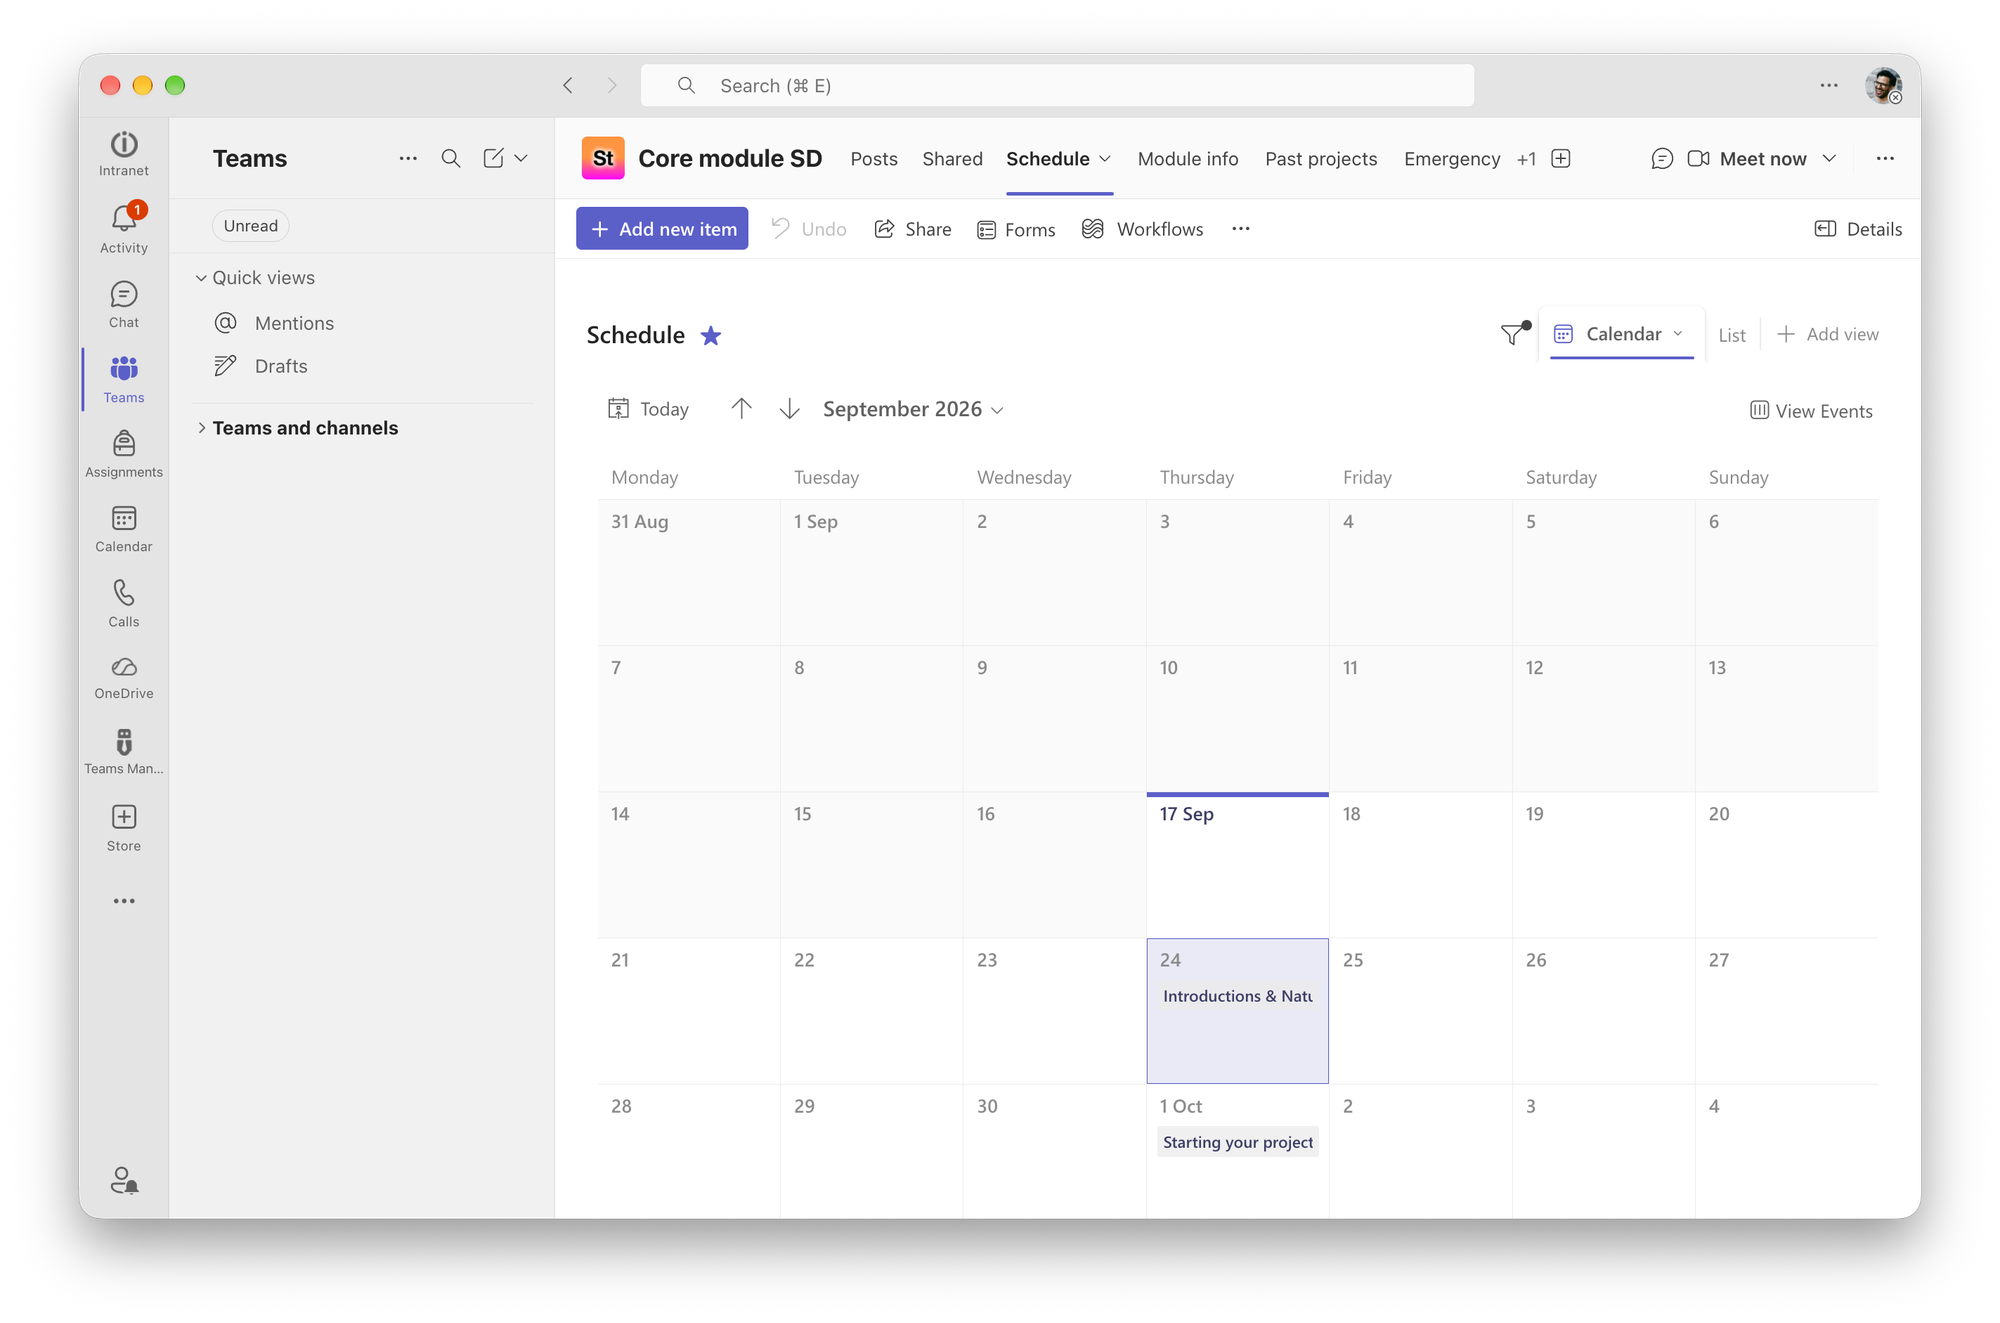
Task: Open Teams Manager app
Action: (x=124, y=753)
